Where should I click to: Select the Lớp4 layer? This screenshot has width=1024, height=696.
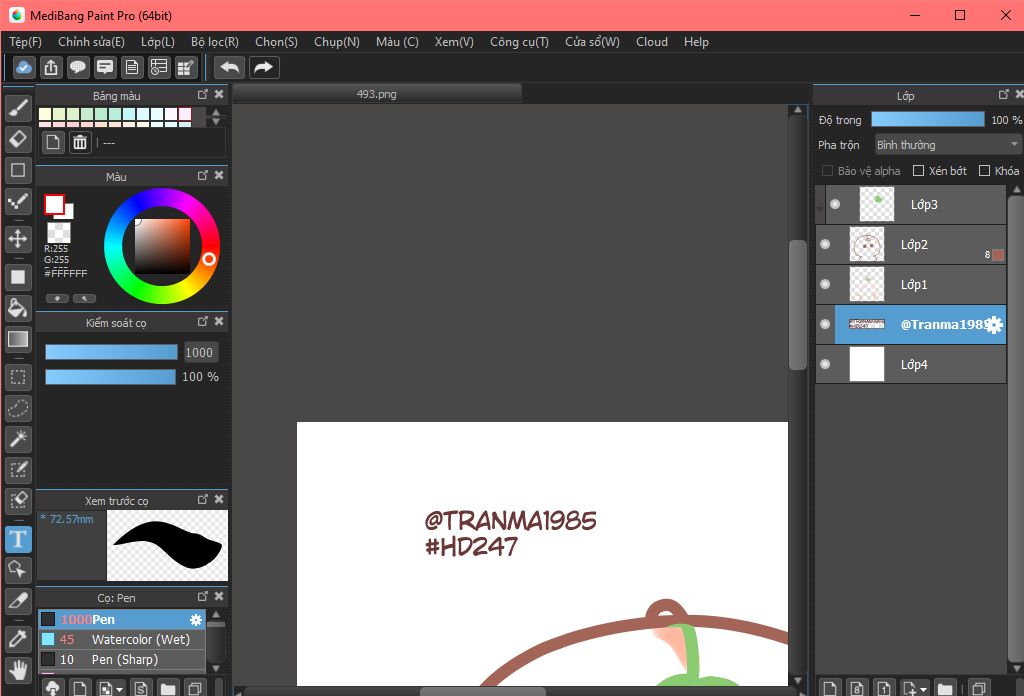click(910, 364)
